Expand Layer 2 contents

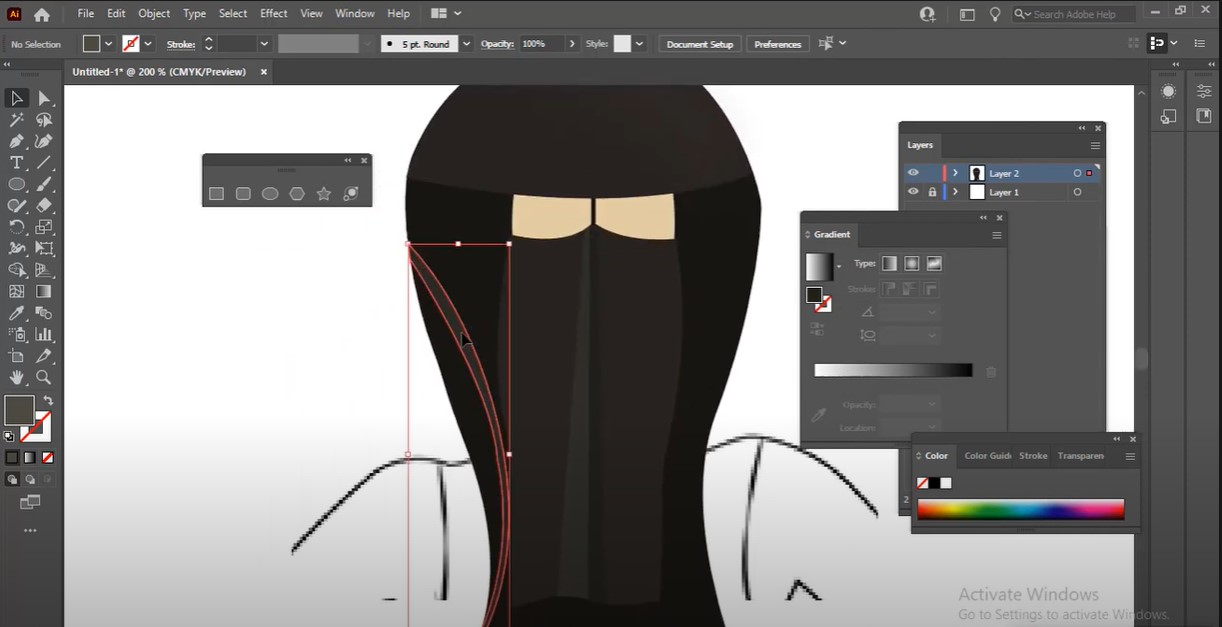955,173
